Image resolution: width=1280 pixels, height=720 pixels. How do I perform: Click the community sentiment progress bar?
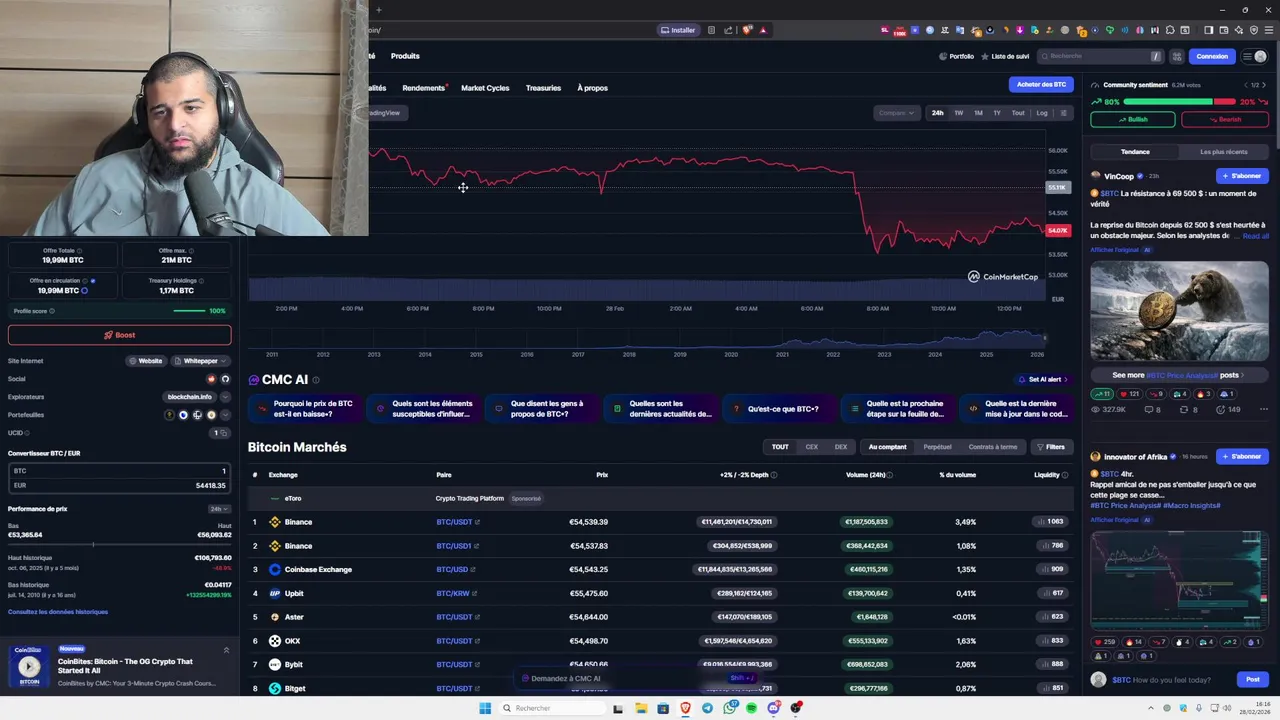(x=1181, y=102)
